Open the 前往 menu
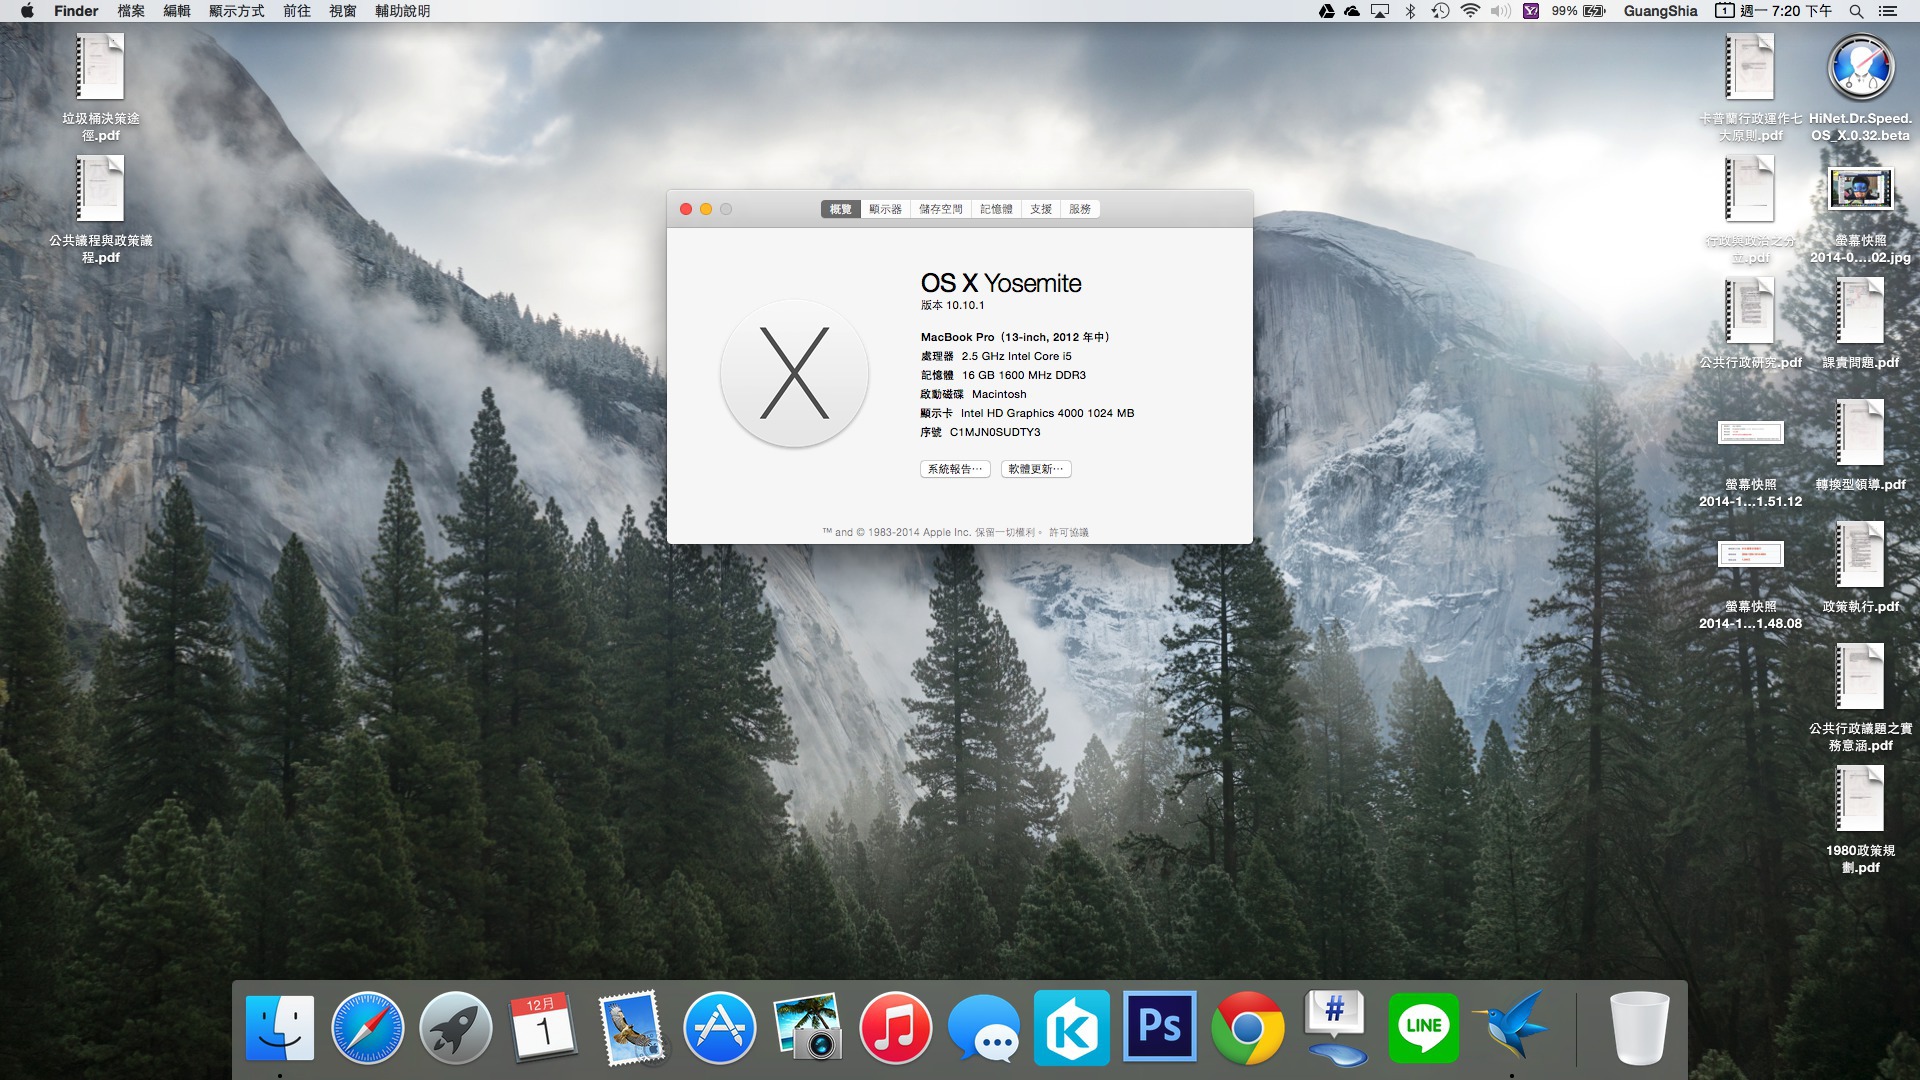Image resolution: width=1920 pixels, height=1080 pixels. pyautogui.click(x=297, y=11)
